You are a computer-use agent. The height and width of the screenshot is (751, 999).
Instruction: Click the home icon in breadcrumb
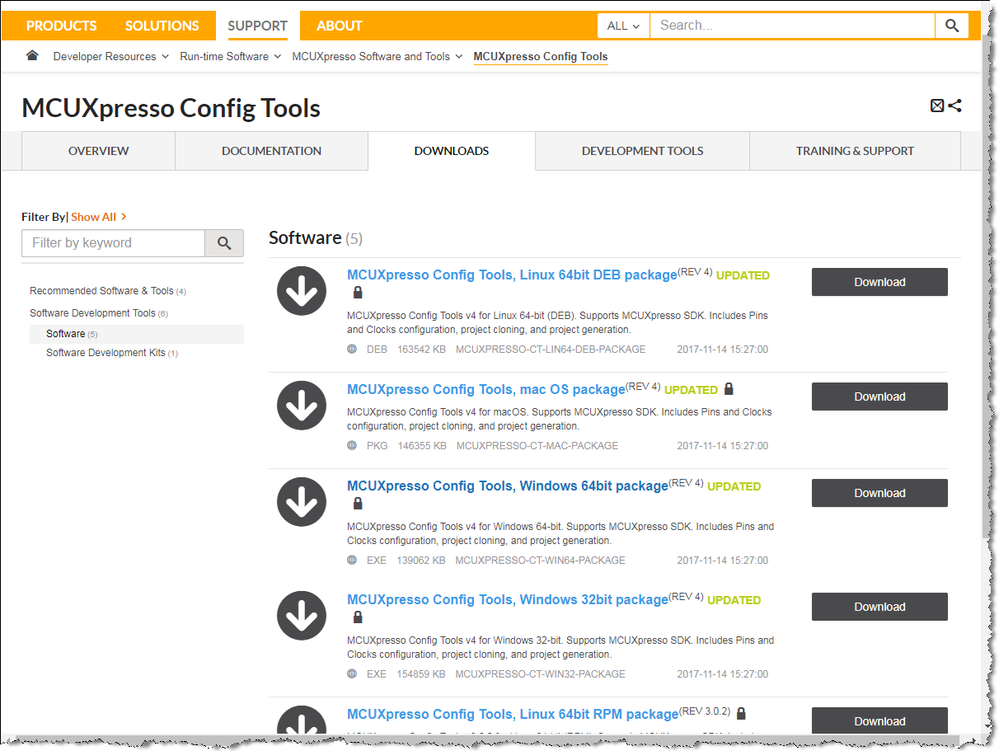tap(32, 55)
